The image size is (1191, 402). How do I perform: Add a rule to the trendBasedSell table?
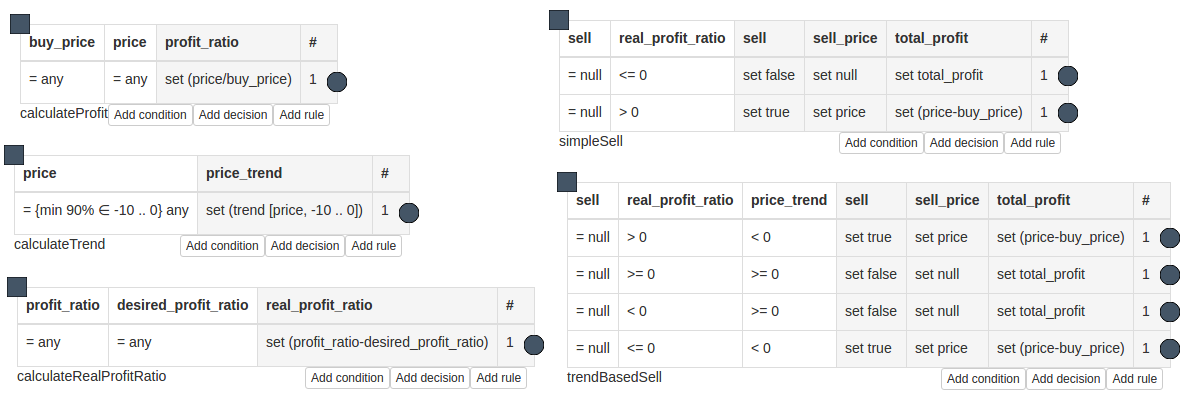tap(1135, 379)
